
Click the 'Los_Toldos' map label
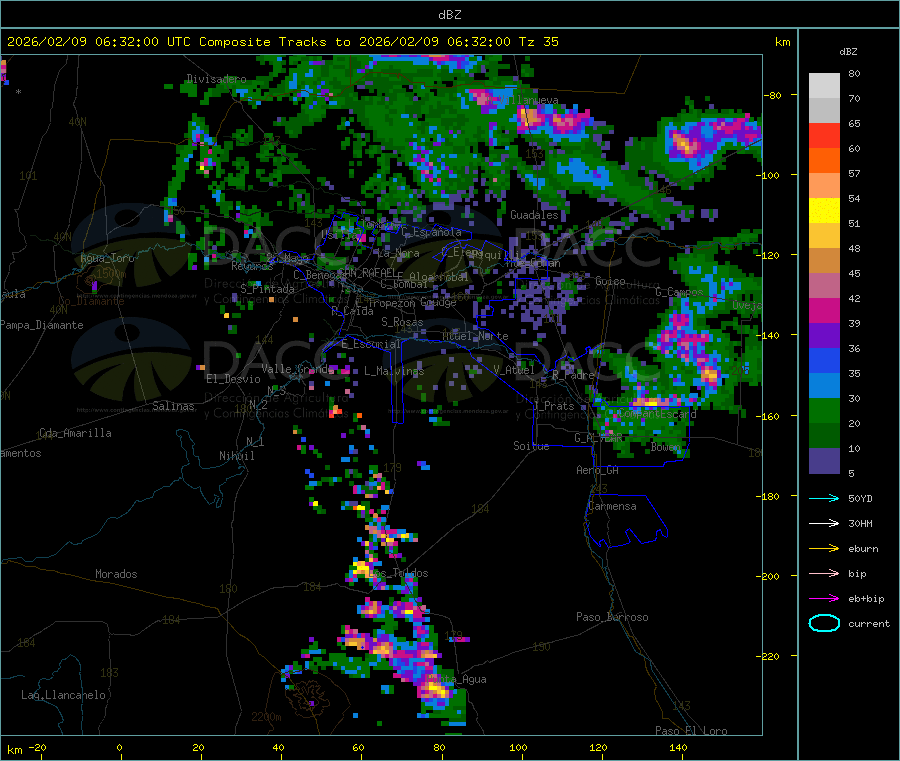(399, 573)
